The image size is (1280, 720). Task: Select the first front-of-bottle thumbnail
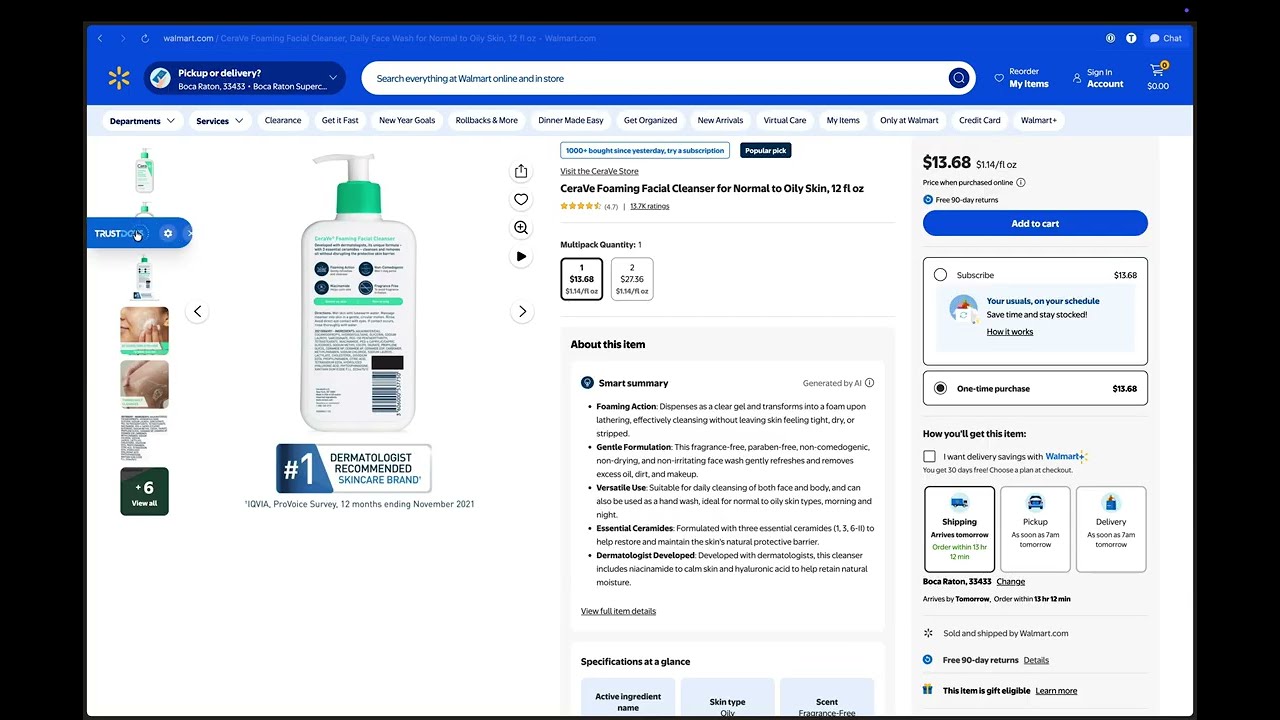coord(144,171)
